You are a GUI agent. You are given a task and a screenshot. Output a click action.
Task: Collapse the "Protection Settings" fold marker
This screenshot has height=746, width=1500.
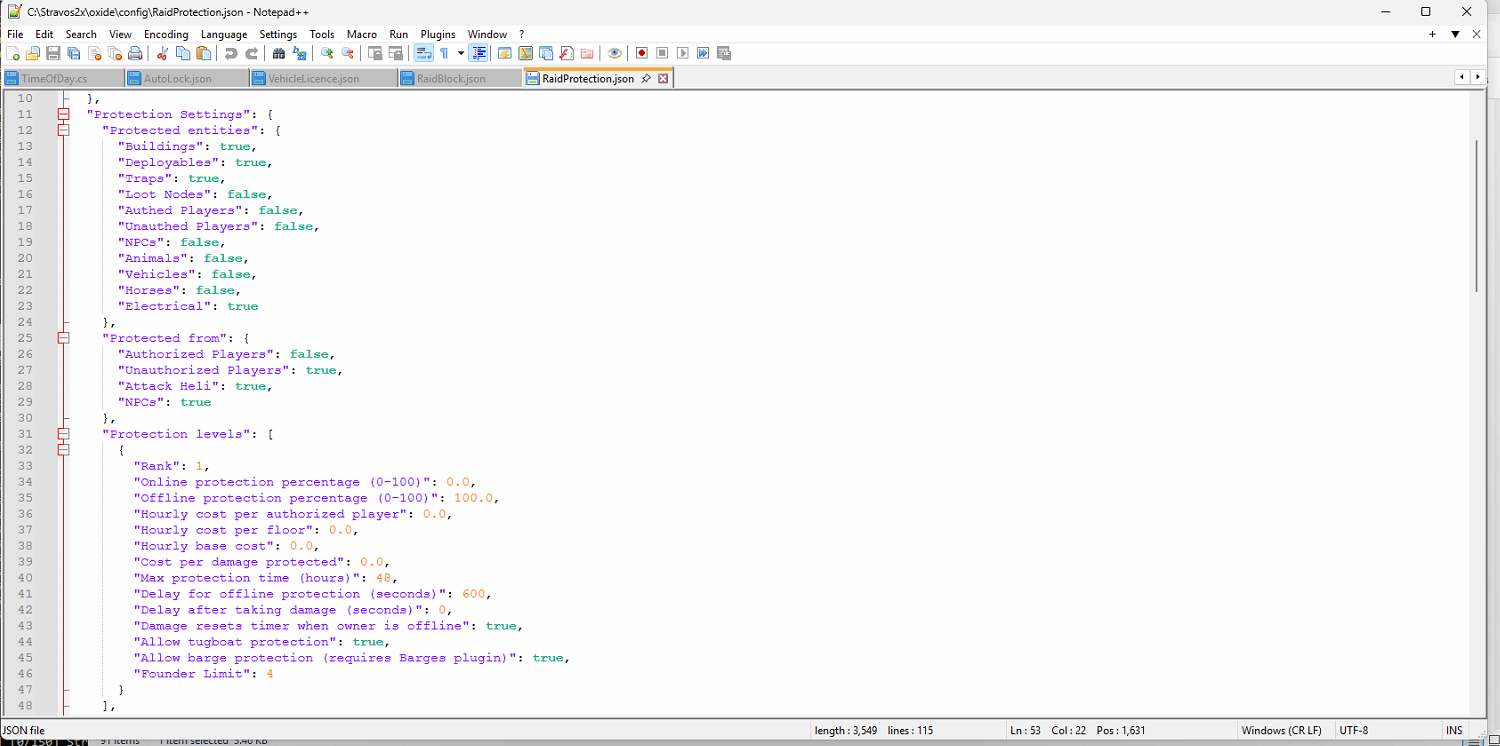[x=63, y=114]
